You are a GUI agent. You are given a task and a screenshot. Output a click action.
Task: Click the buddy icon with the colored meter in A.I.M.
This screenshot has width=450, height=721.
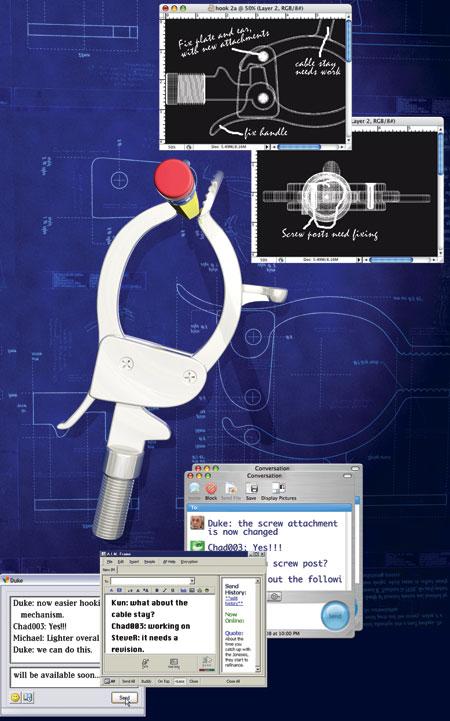pos(206,664)
